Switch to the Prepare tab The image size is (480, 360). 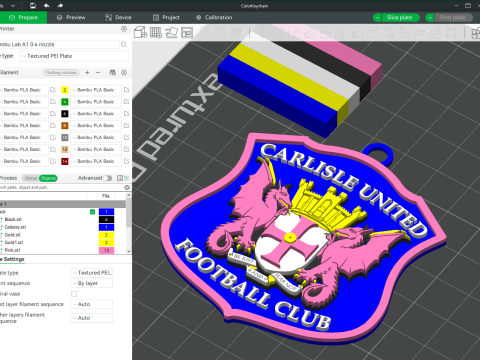(x=23, y=17)
